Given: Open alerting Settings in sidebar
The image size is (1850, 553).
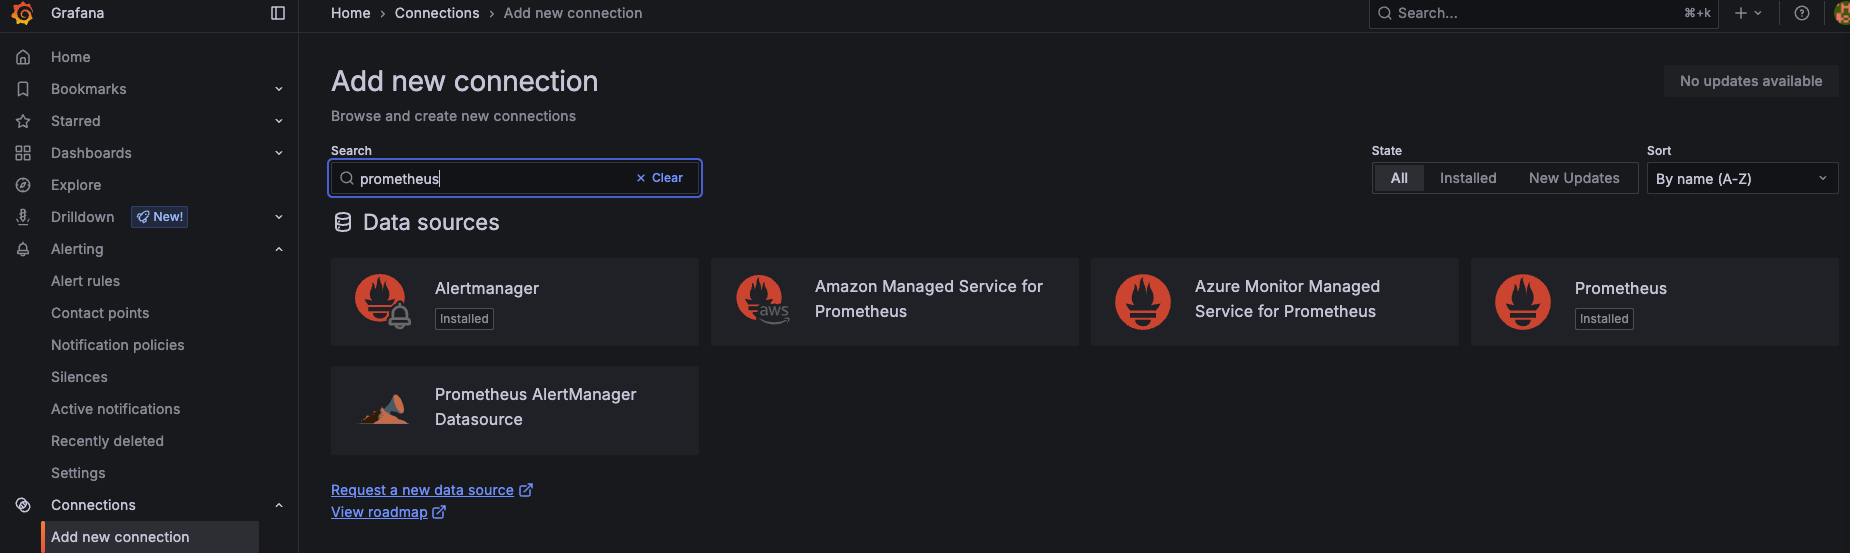Looking at the screenshot, I should click(x=78, y=473).
